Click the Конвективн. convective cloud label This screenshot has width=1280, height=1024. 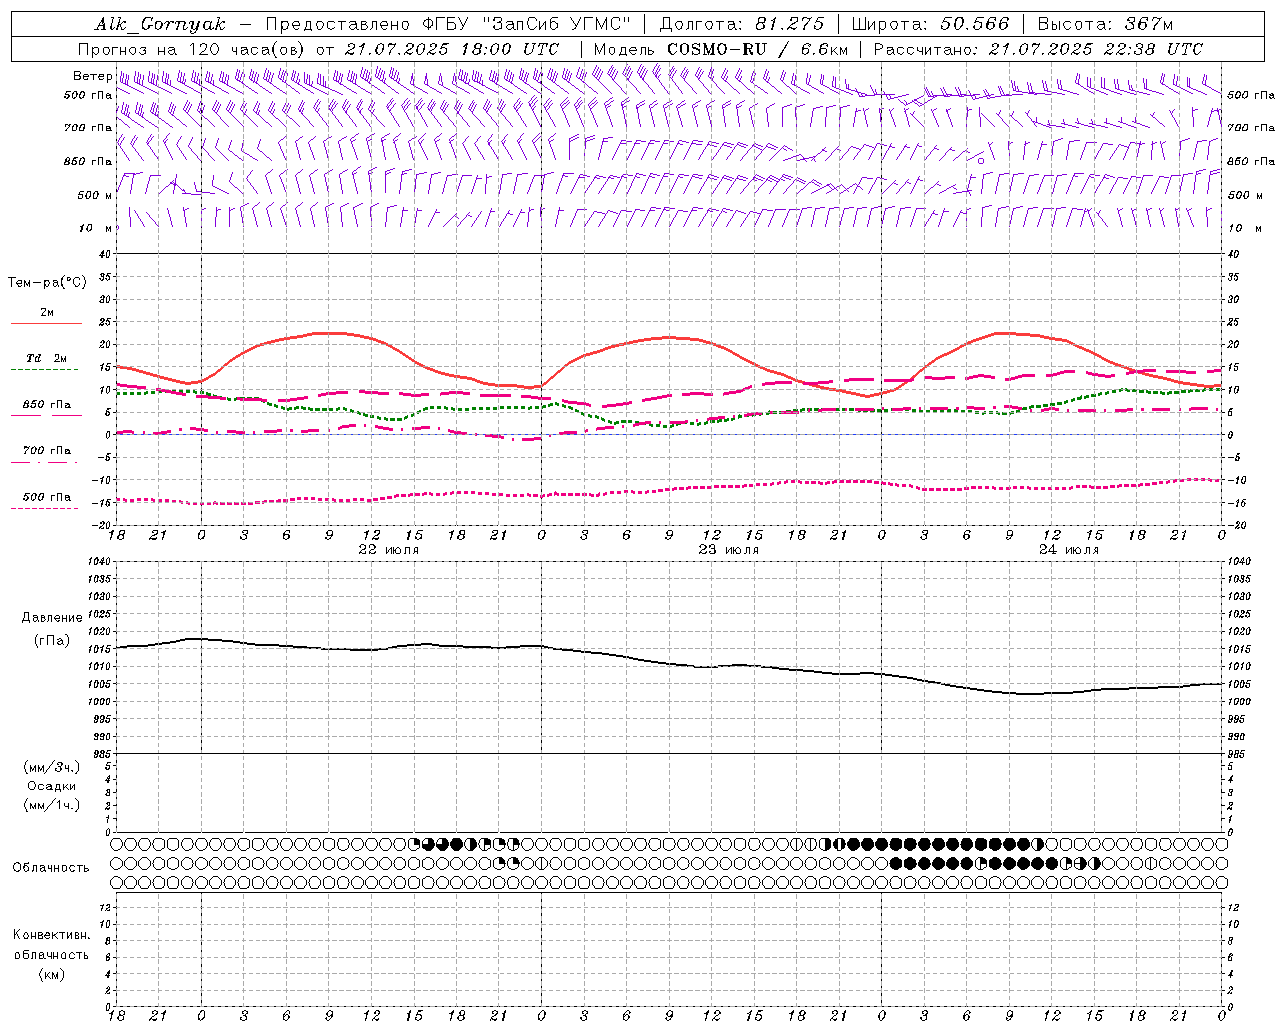click(x=51, y=935)
